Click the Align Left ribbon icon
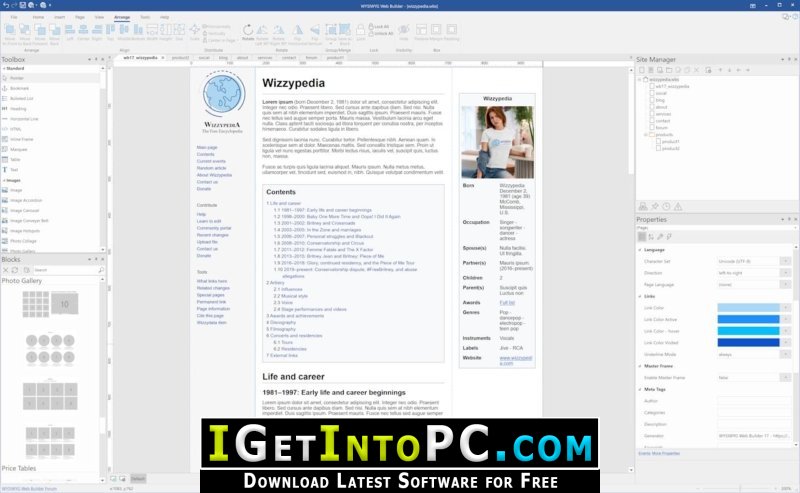Image resolution: width=800 pixels, height=493 pixels. [x=70, y=32]
